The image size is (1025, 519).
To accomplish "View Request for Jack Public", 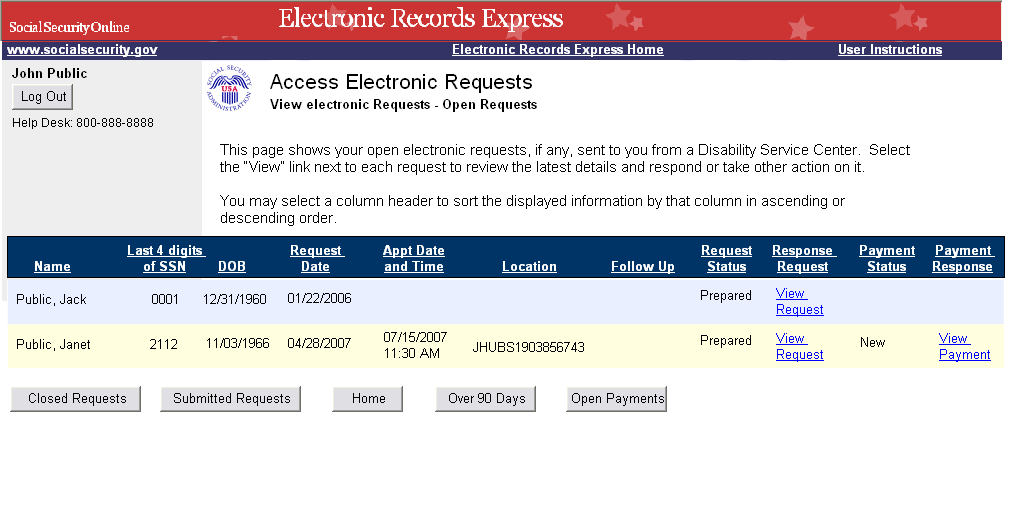I will [799, 302].
